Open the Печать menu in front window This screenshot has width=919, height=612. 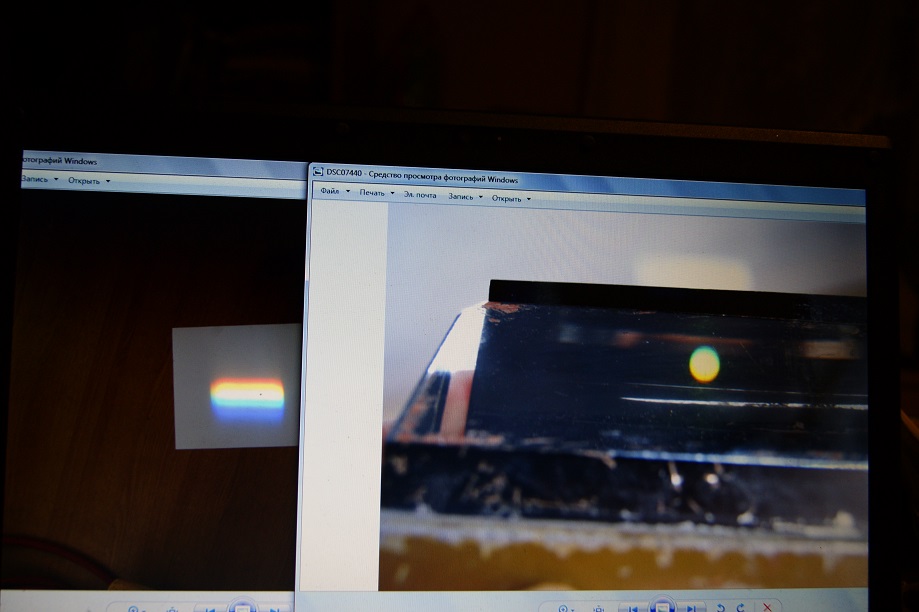point(372,192)
